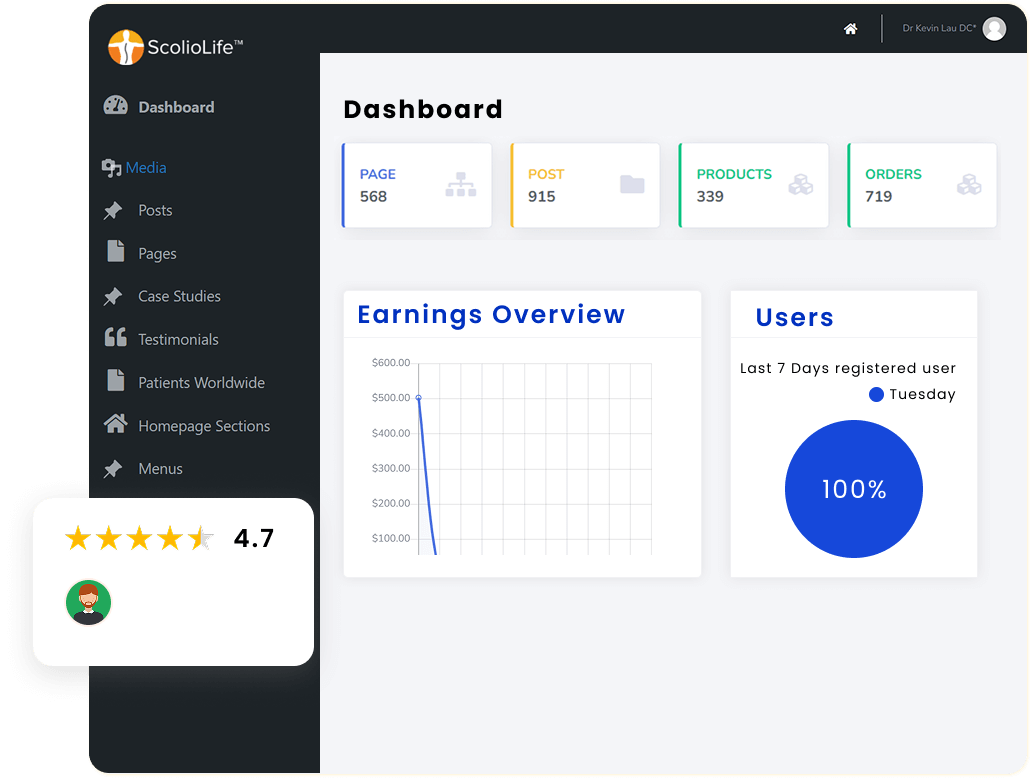Click the cubes icon on Orders card
The width and height of the screenshot is (1031, 778).
969,185
